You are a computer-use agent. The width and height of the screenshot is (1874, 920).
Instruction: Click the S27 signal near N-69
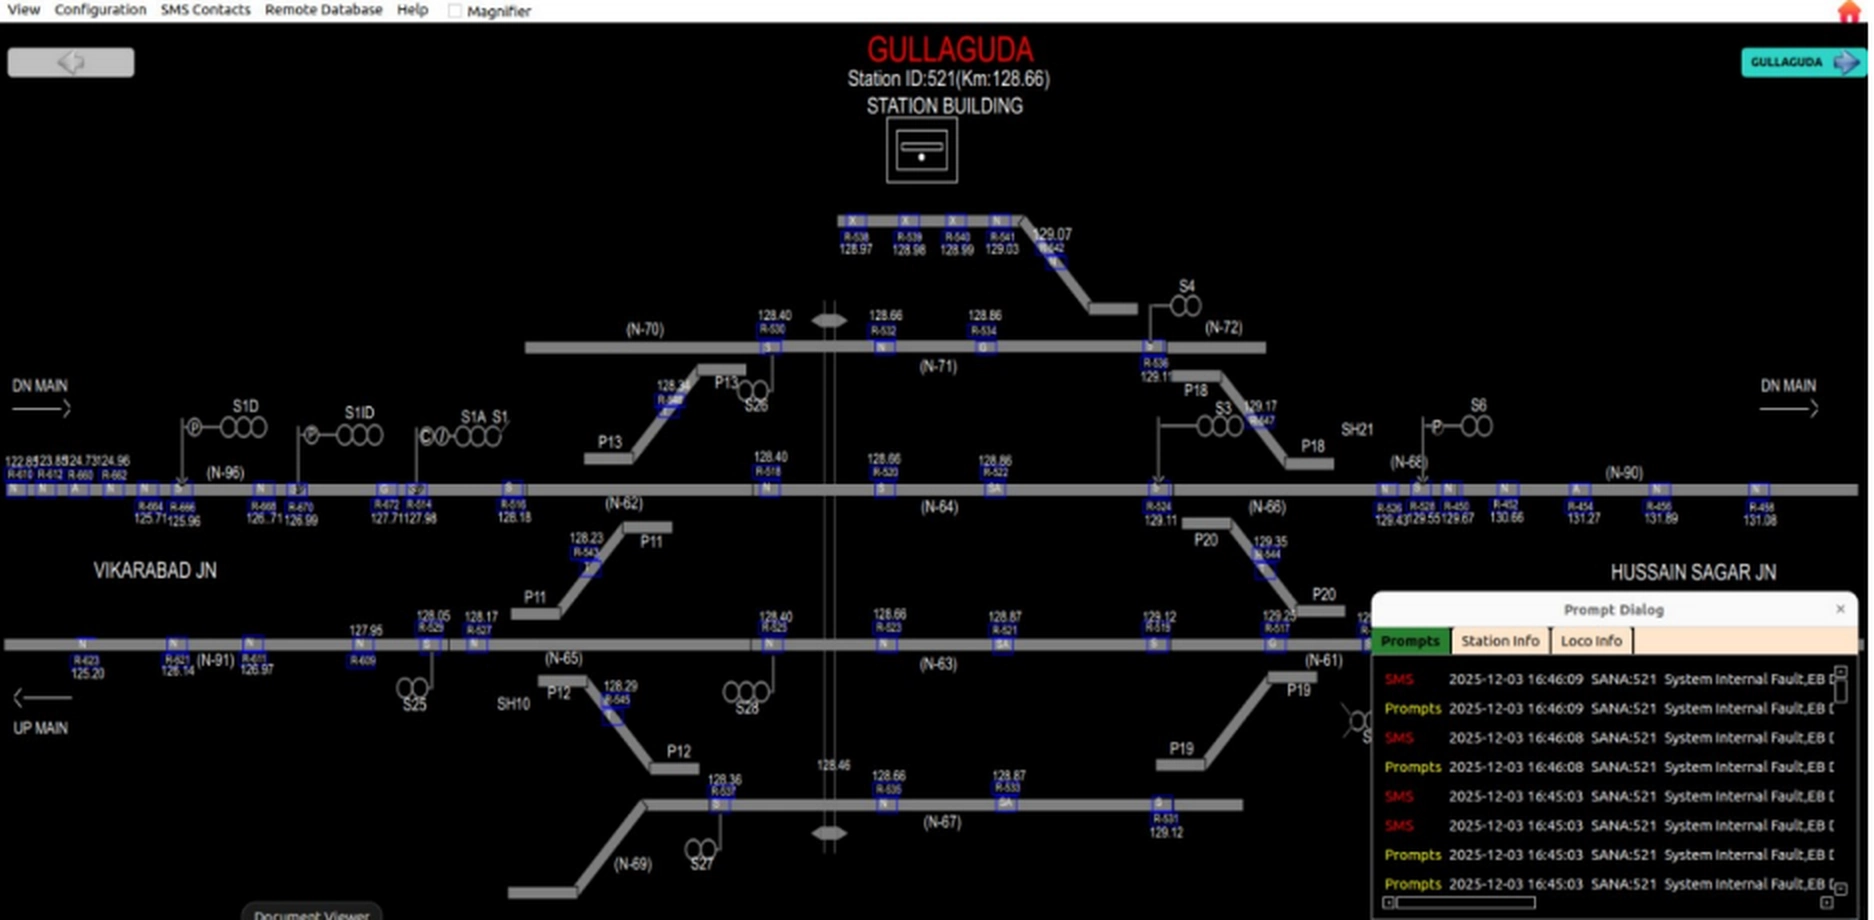coord(701,850)
